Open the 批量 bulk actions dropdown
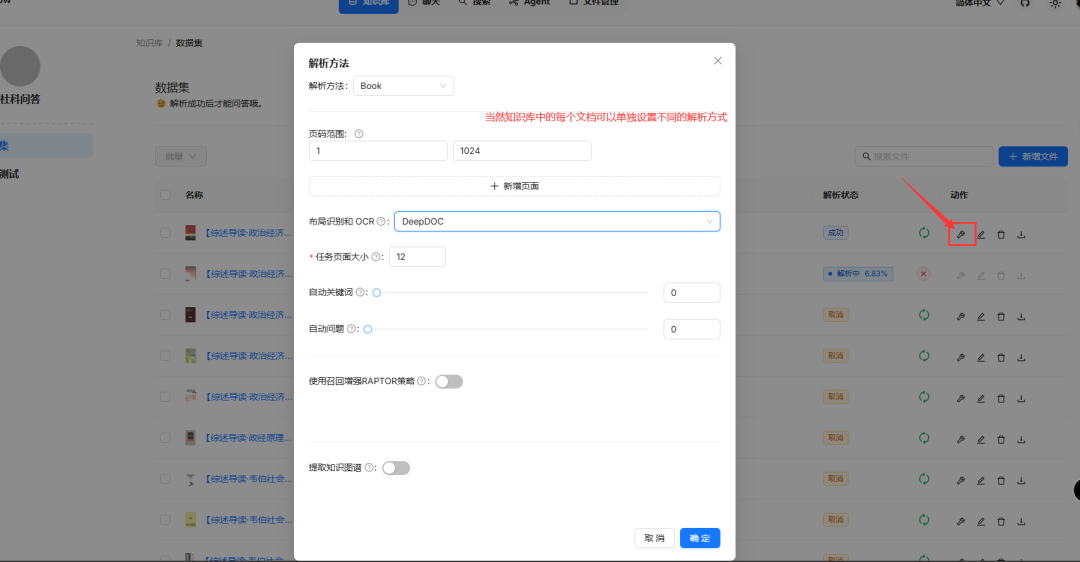Image resolution: width=1080 pixels, height=562 pixels. coord(181,157)
